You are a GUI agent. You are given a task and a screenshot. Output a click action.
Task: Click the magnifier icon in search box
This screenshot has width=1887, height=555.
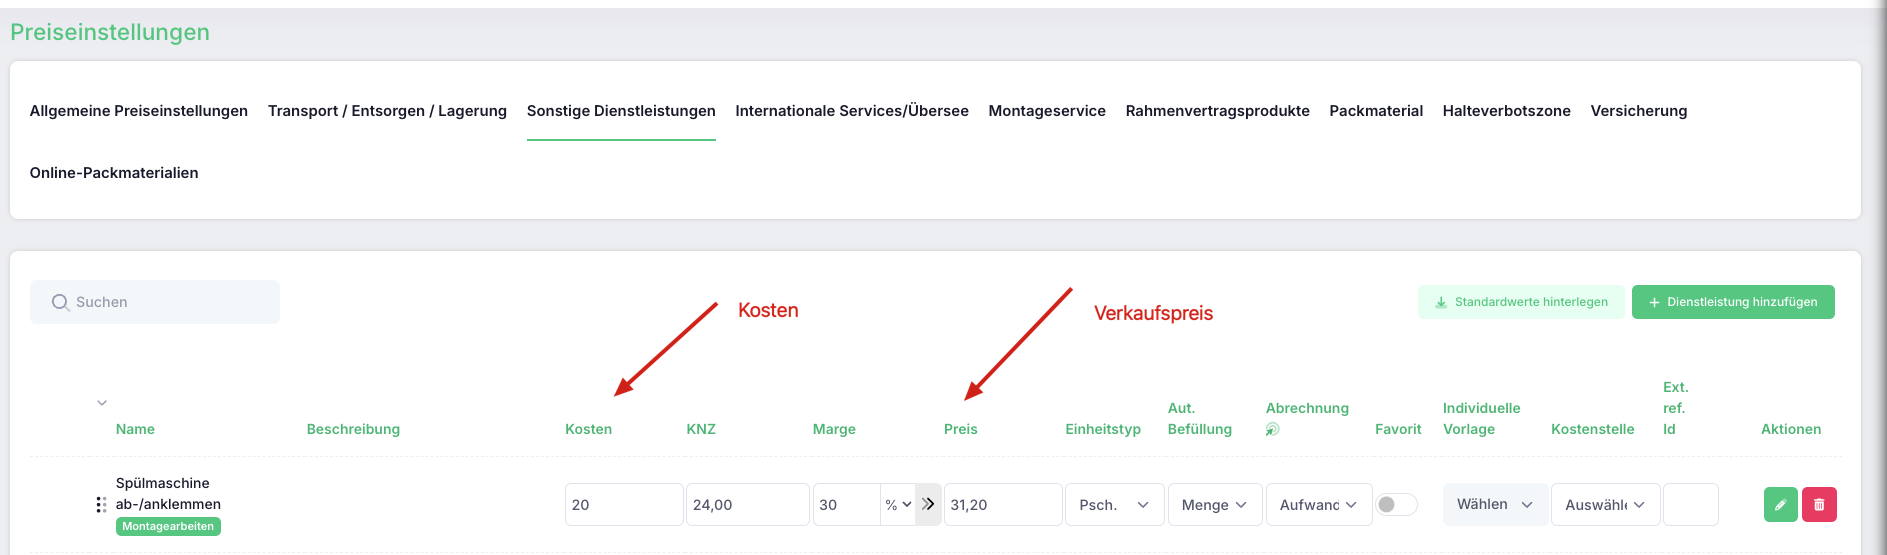click(60, 302)
